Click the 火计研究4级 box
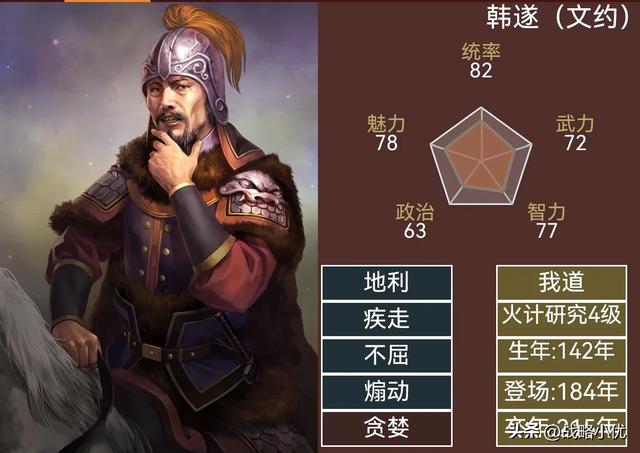This screenshot has width=640, height=453. [562, 319]
